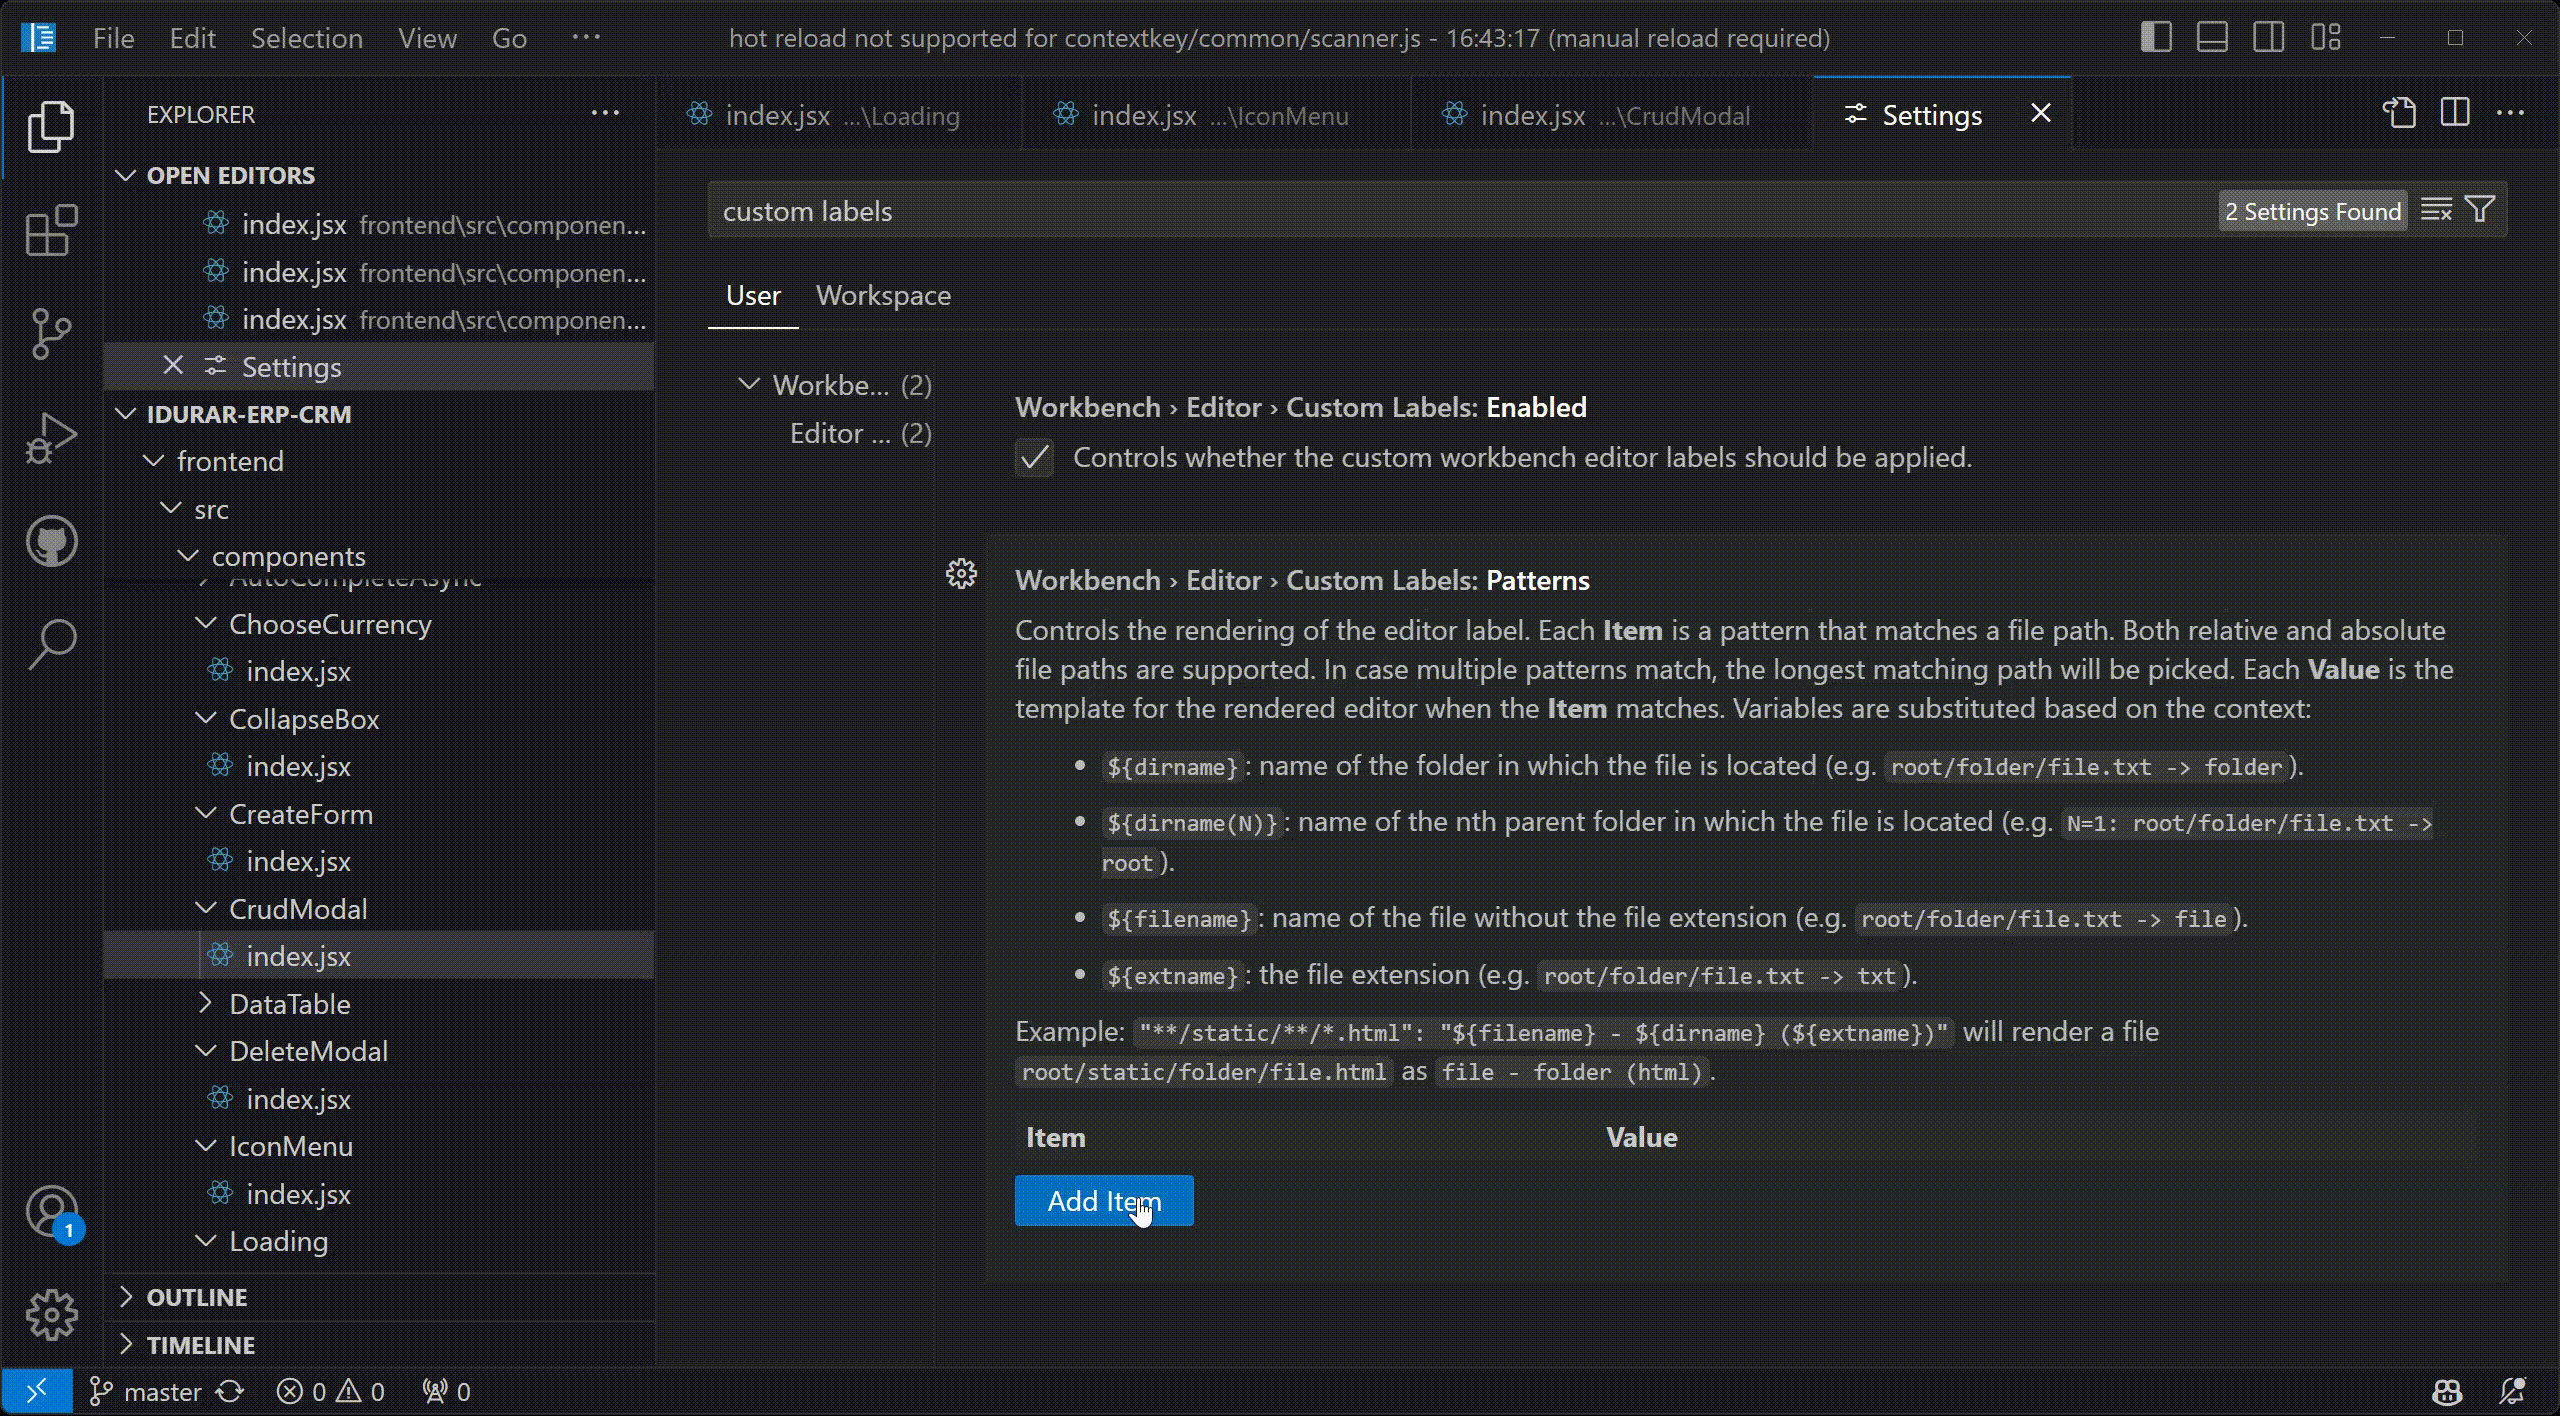
Task: Click Open Settings (JSON) icon in editor toolbar
Action: pyautogui.click(x=2399, y=114)
